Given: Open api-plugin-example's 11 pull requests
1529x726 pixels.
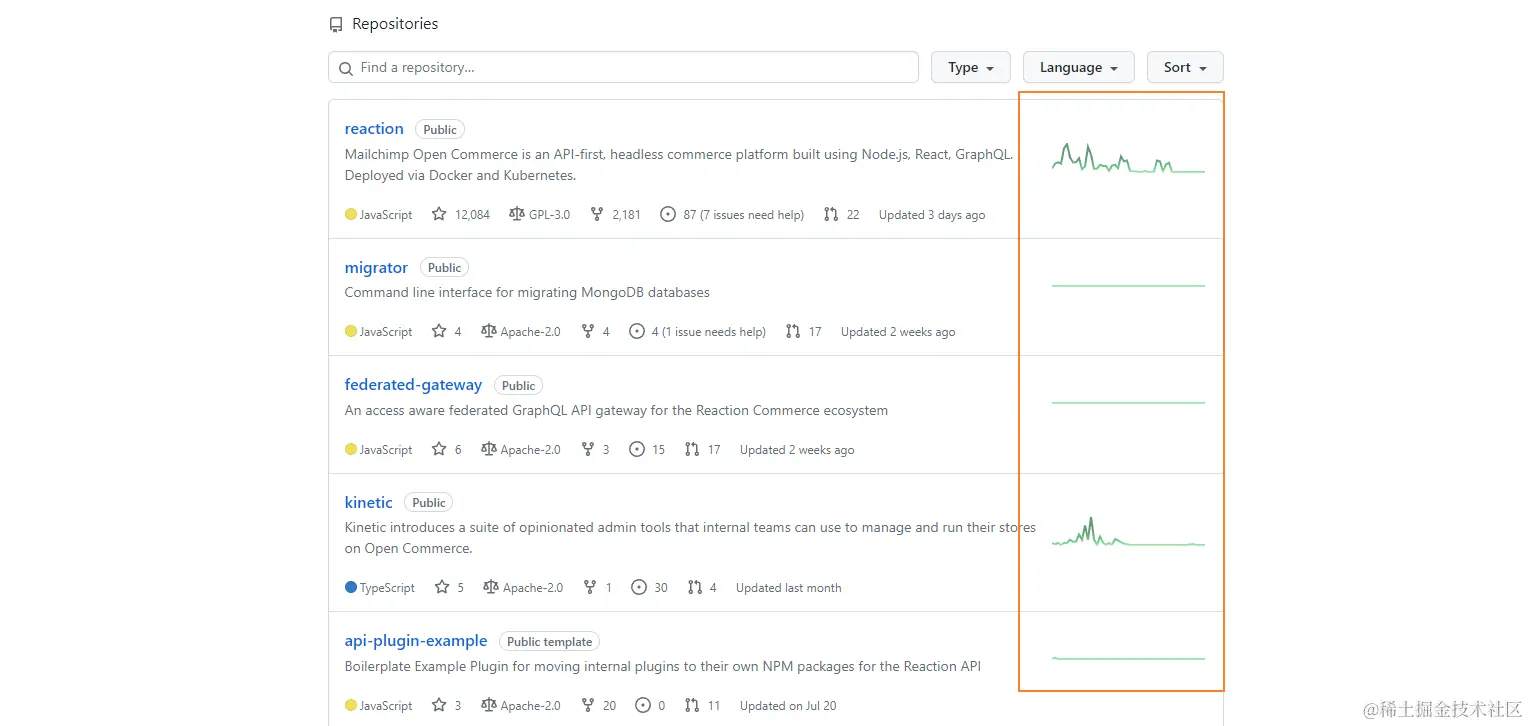Looking at the screenshot, I should point(702,705).
